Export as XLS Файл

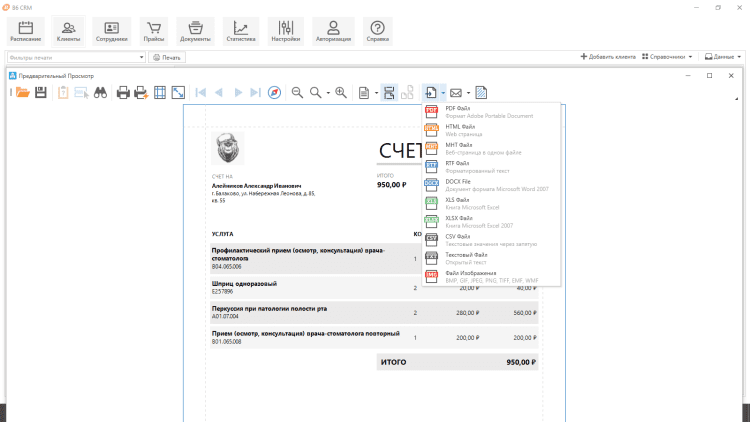coord(491,203)
